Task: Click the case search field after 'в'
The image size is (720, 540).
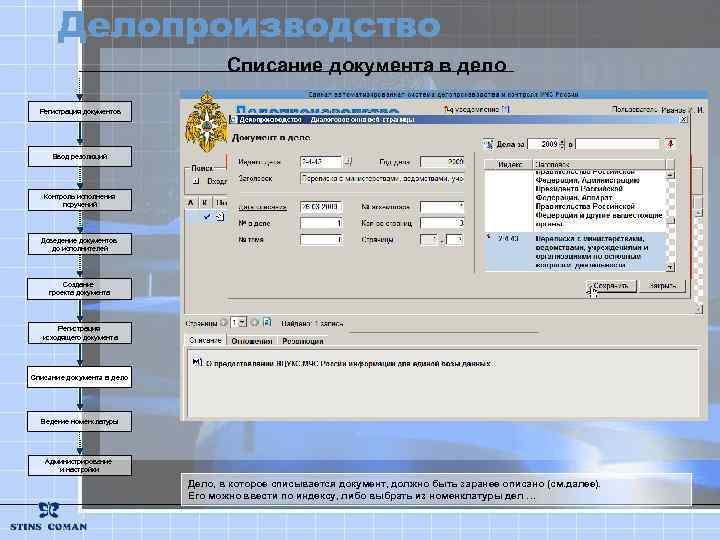Action: coord(618,144)
